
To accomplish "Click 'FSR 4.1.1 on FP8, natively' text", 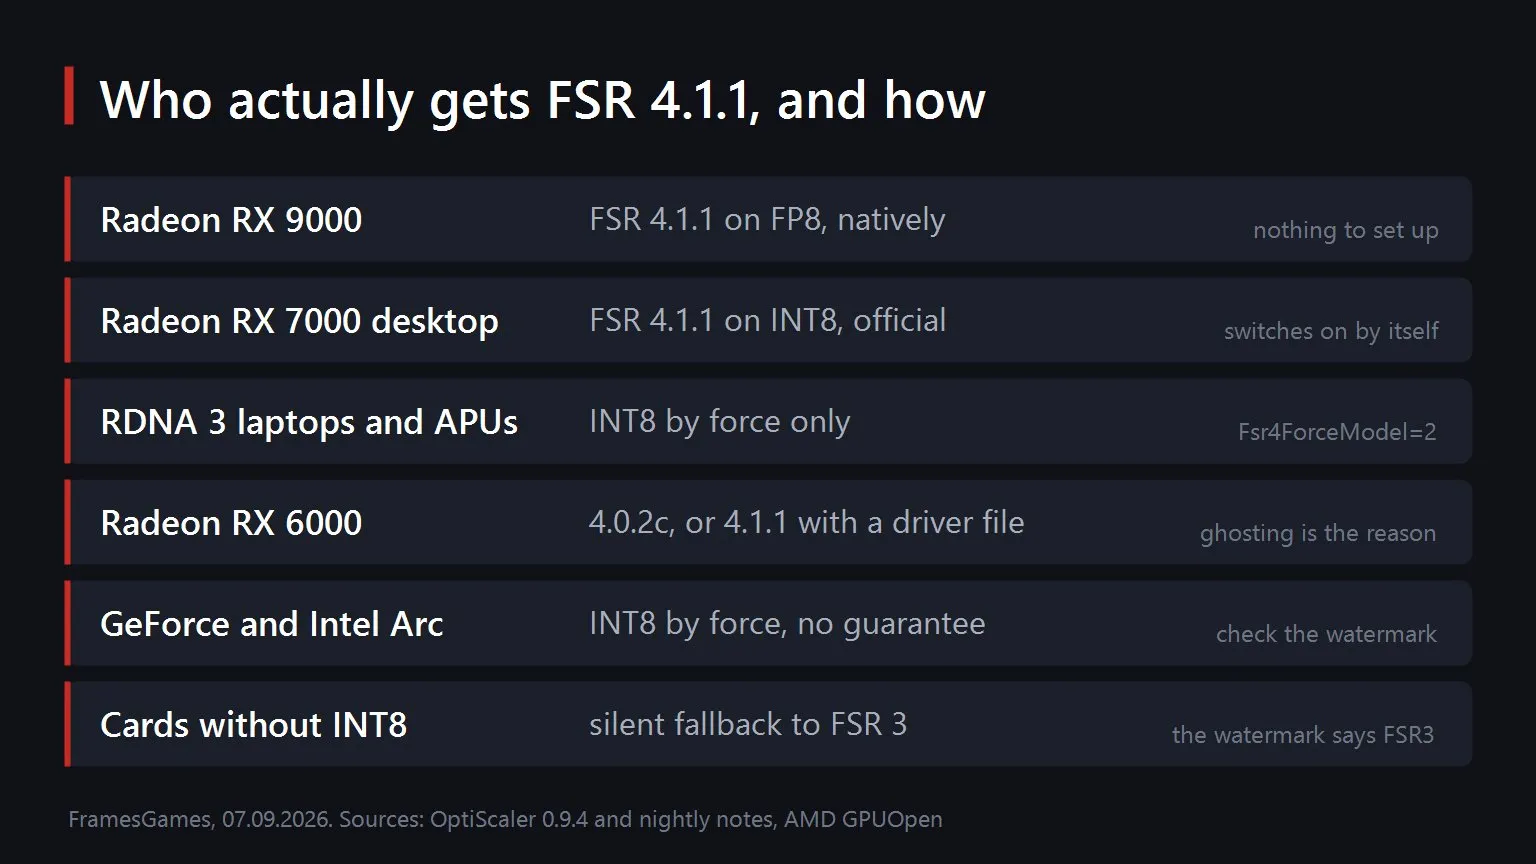I will [x=767, y=219].
